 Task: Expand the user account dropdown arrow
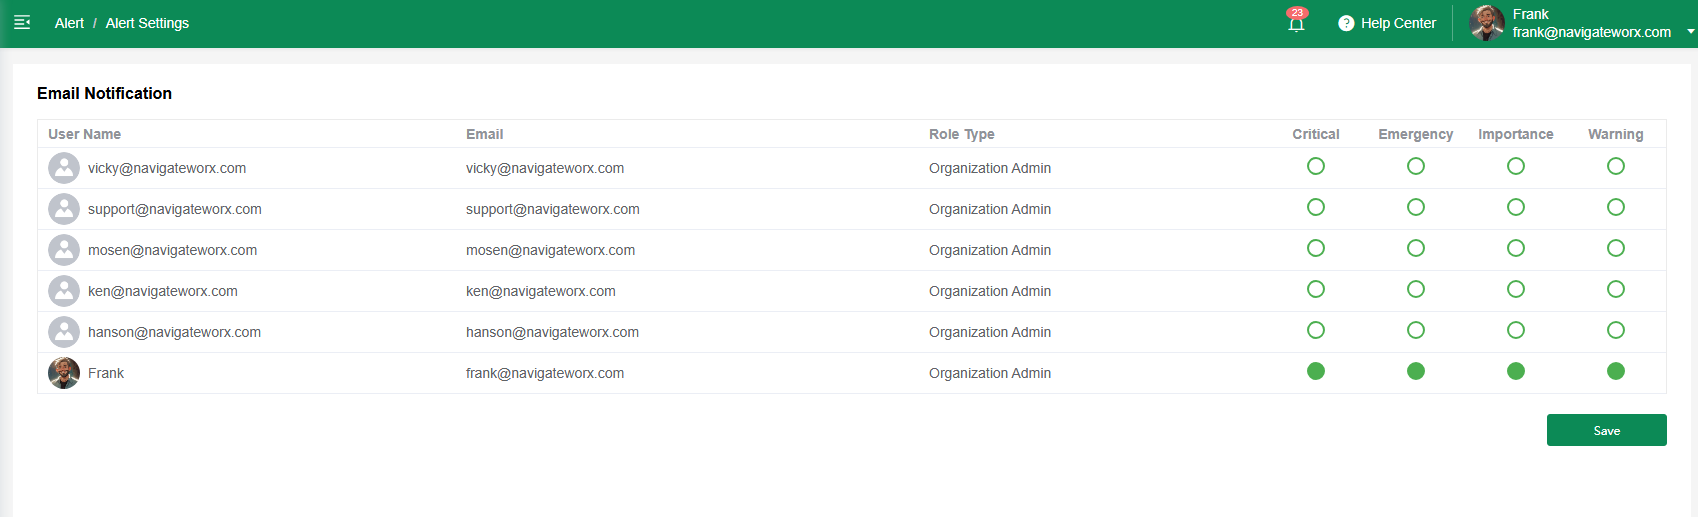click(1690, 31)
